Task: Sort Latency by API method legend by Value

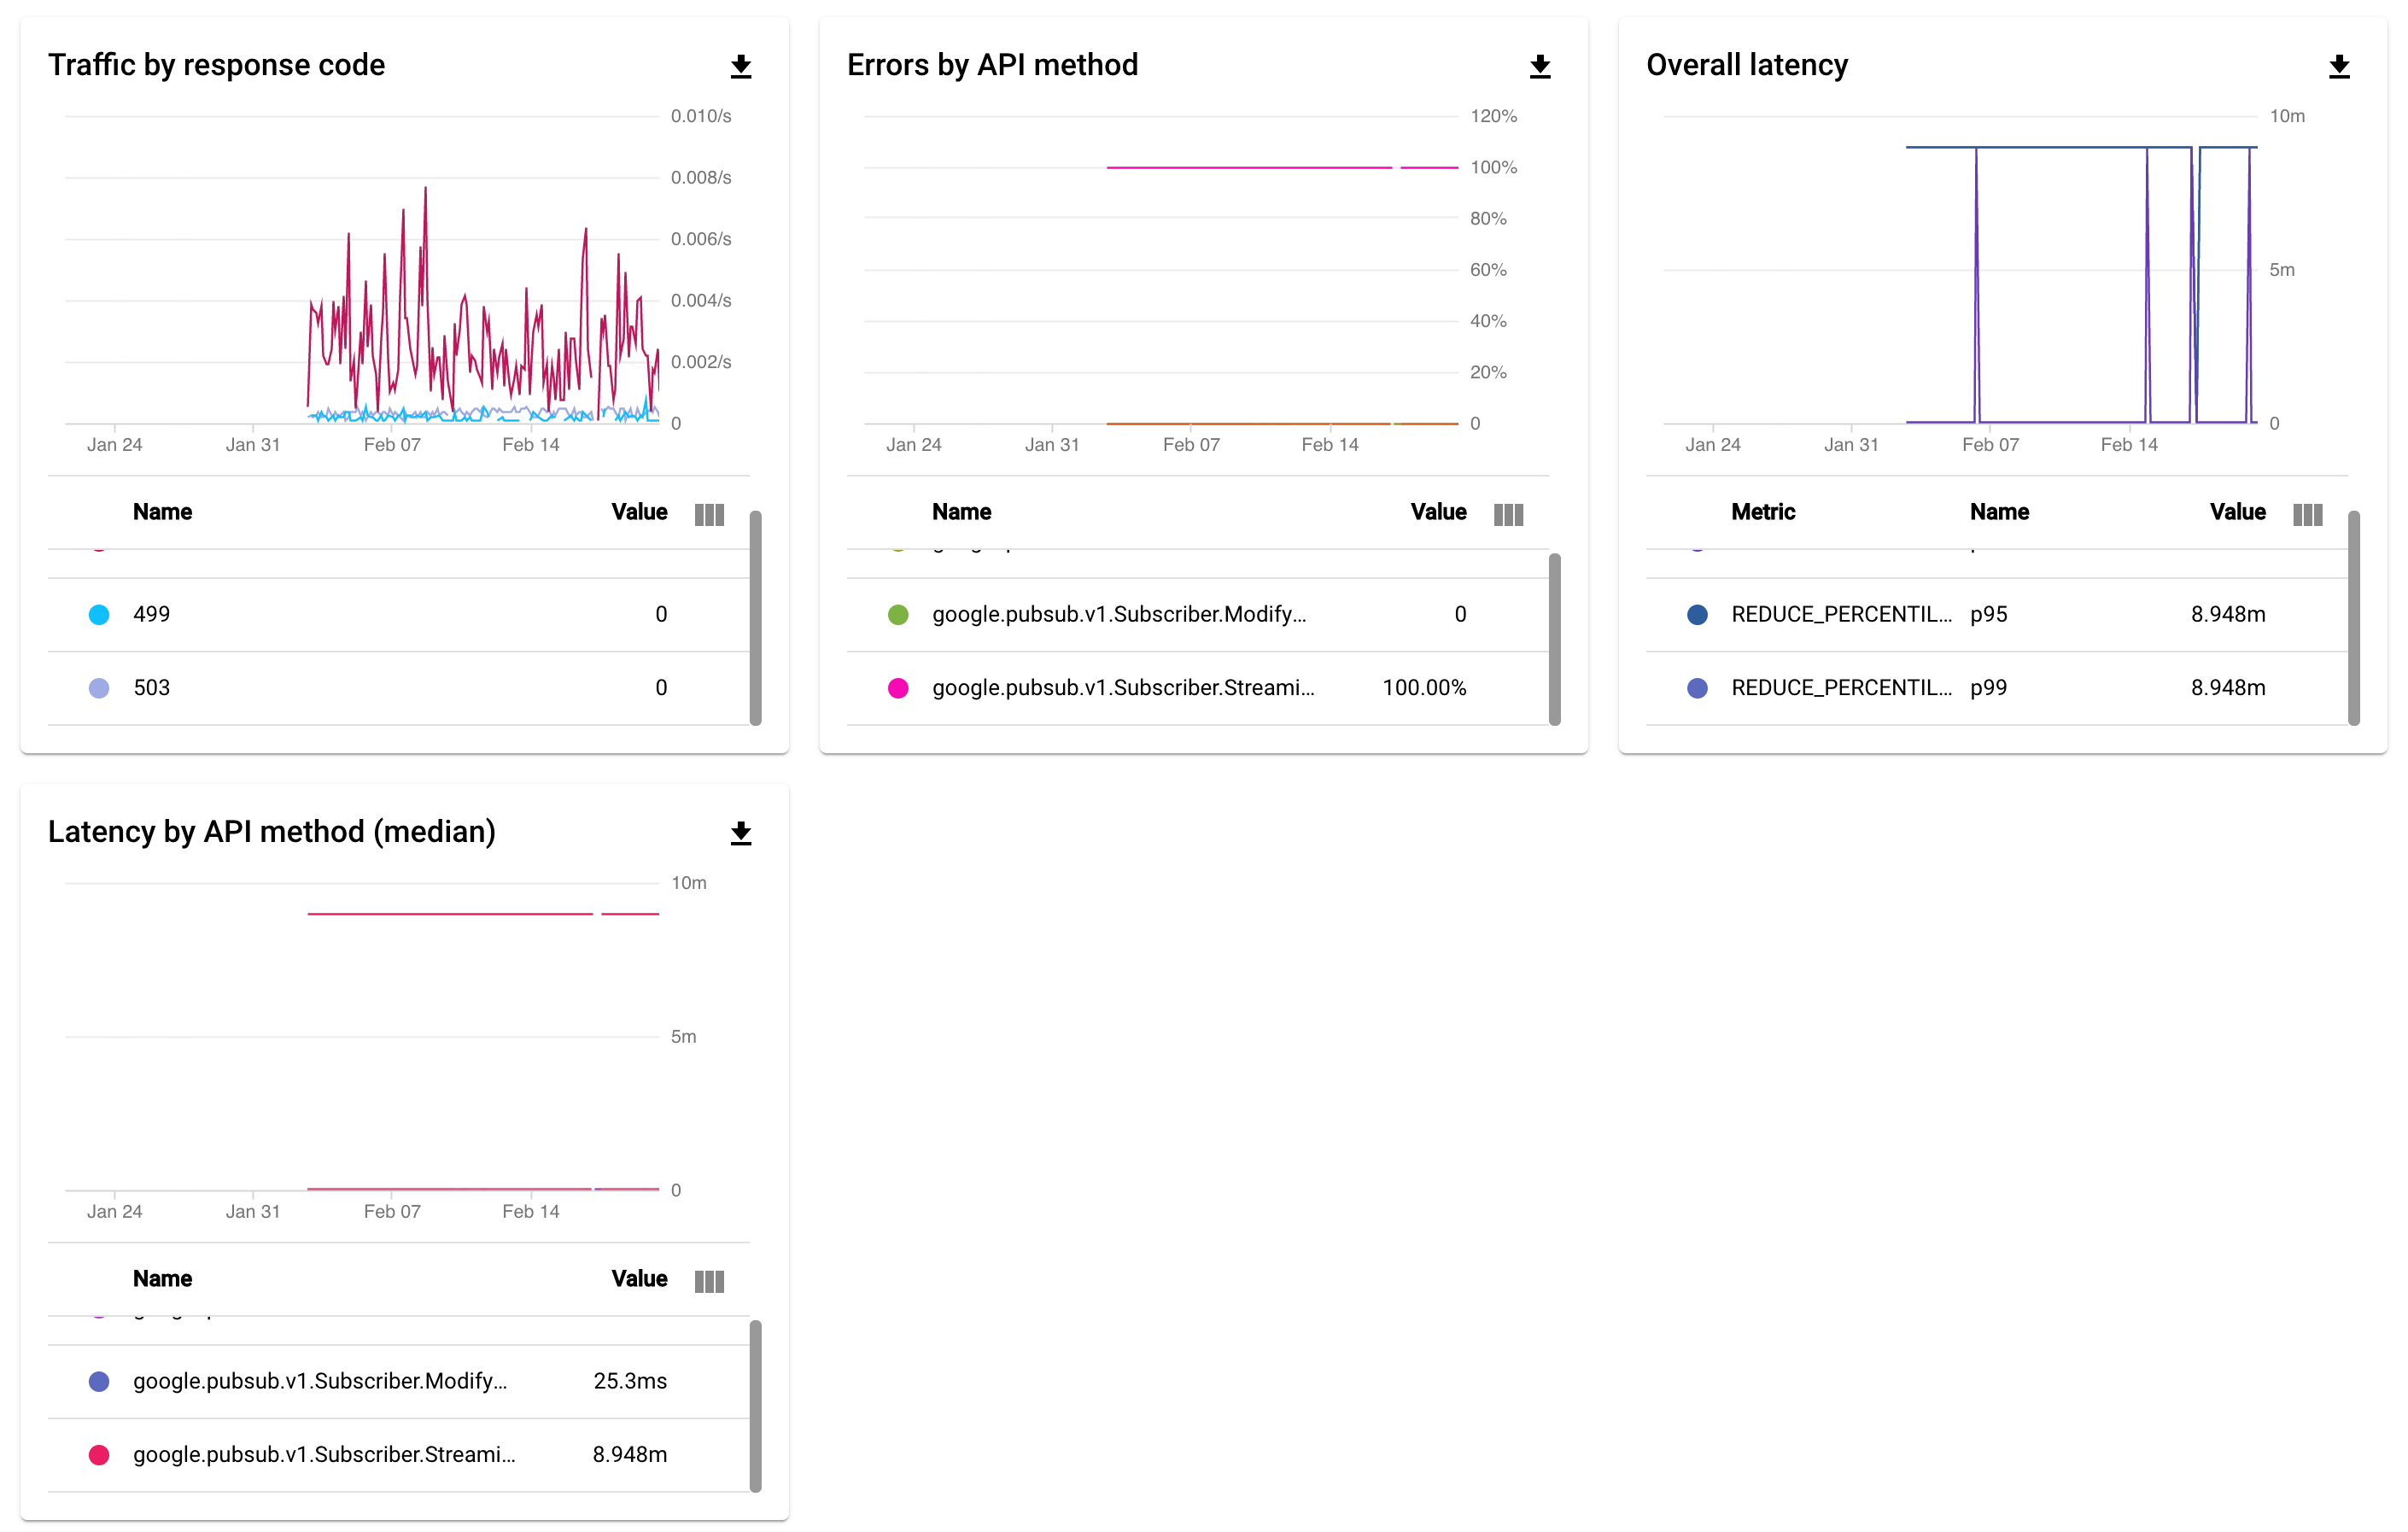Action: click(639, 1278)
